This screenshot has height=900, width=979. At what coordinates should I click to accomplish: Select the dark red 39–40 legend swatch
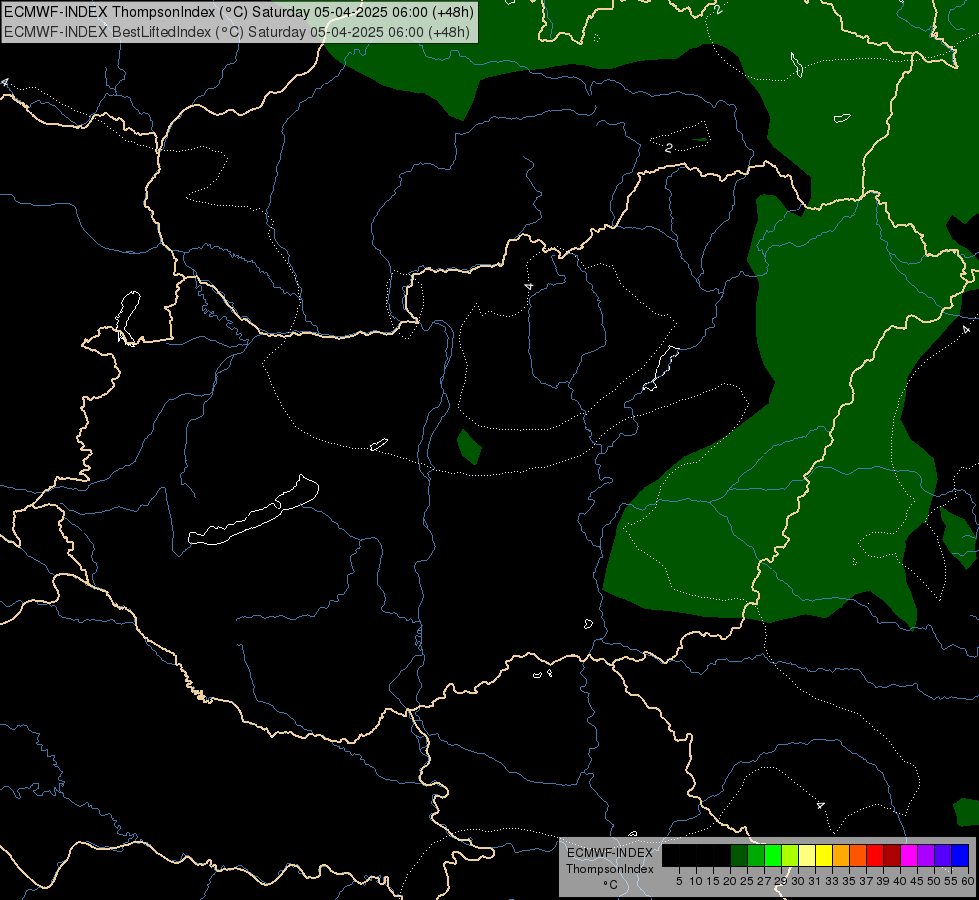892,855
